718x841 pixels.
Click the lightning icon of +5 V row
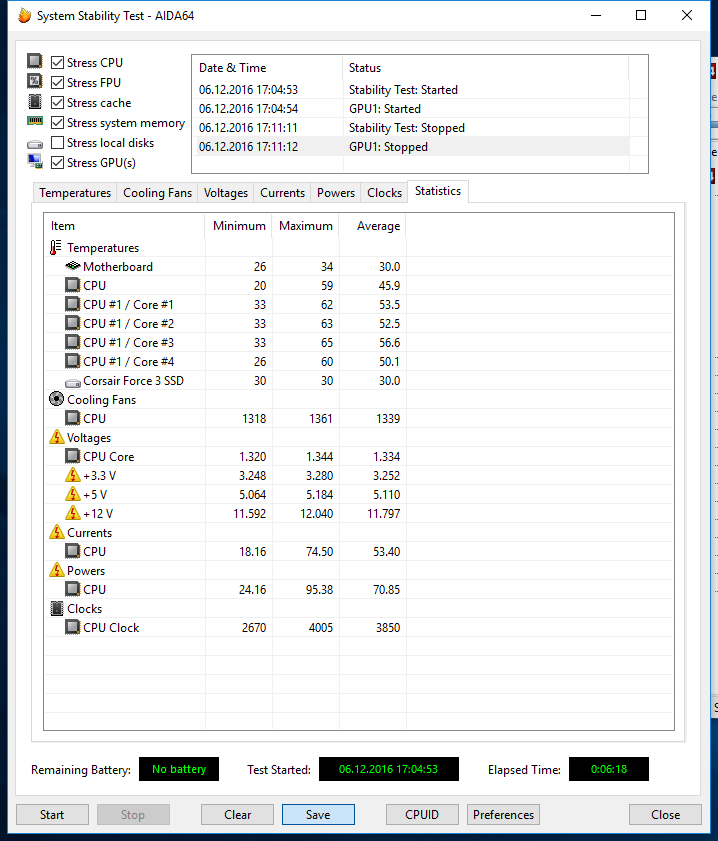point(73,494)
